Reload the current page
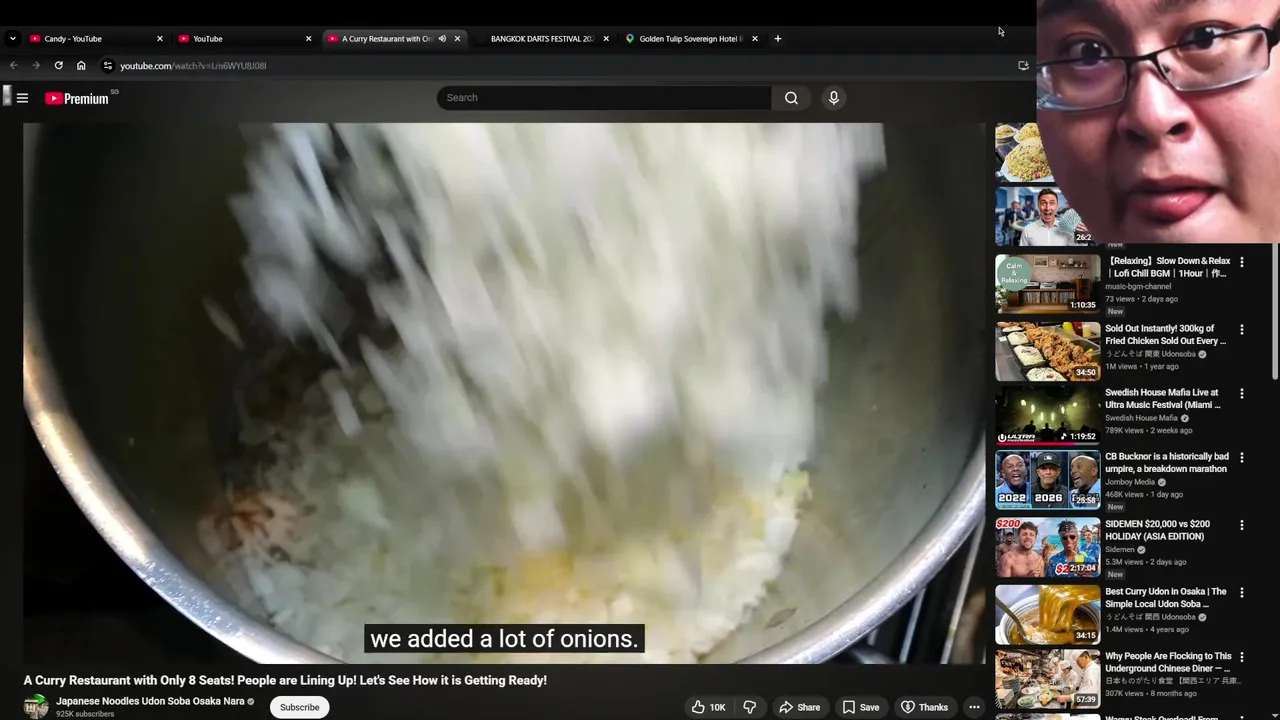 click(58, 66)
